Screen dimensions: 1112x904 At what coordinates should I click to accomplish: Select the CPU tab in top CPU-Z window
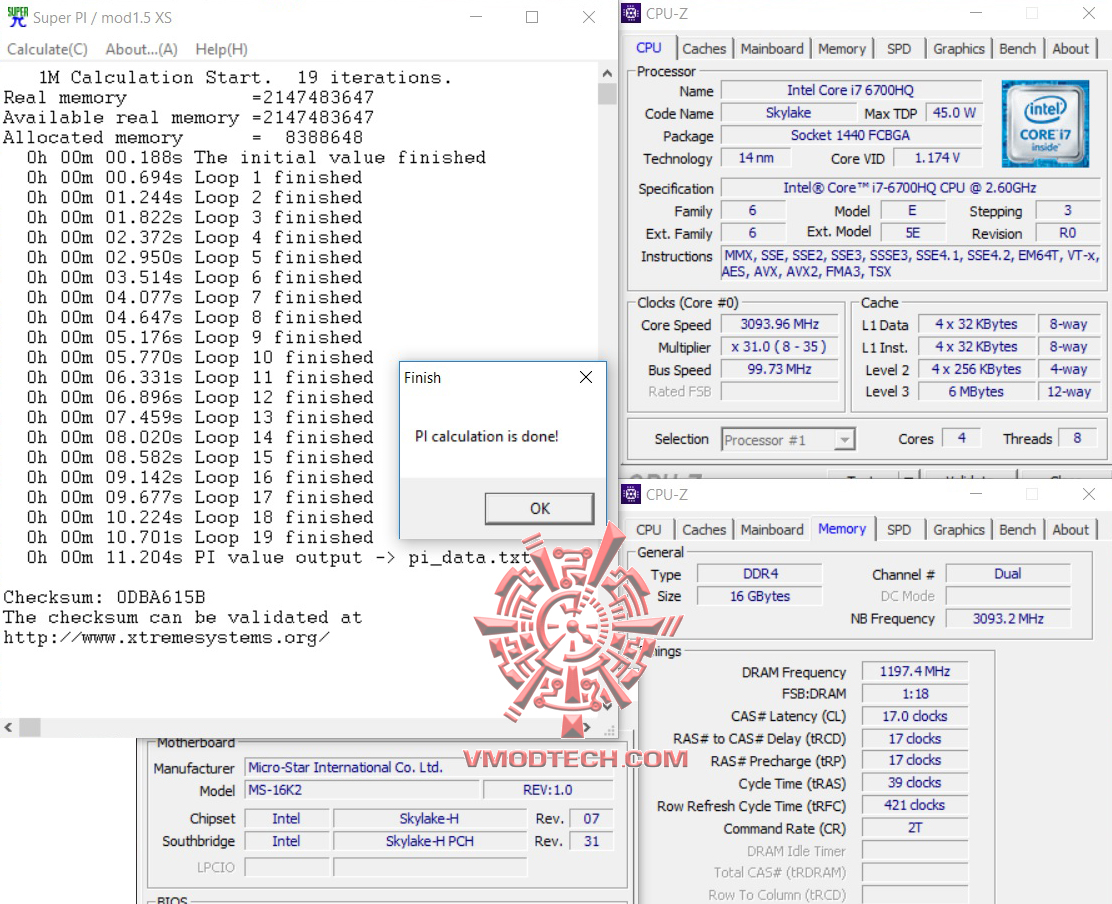tap(649, 48)
